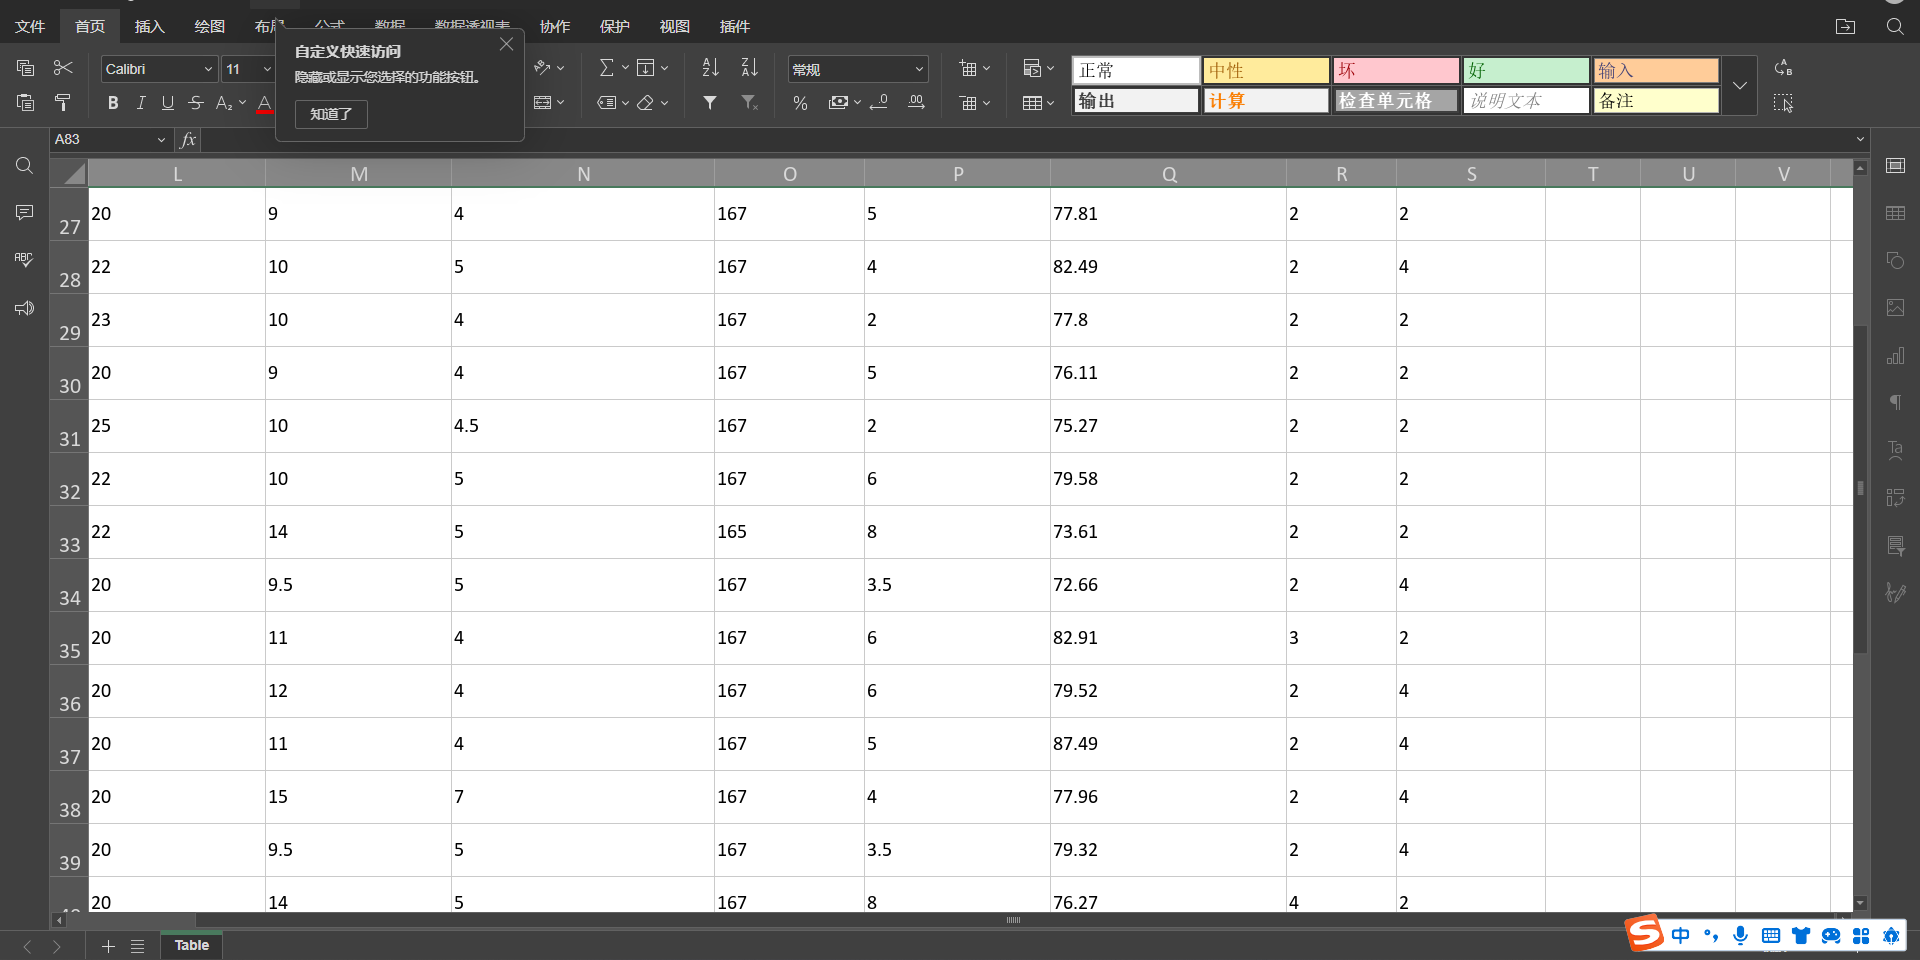1920x960 pixels.
Task: Open Table Settings in right sidebar
Action: coord(1895,213)
